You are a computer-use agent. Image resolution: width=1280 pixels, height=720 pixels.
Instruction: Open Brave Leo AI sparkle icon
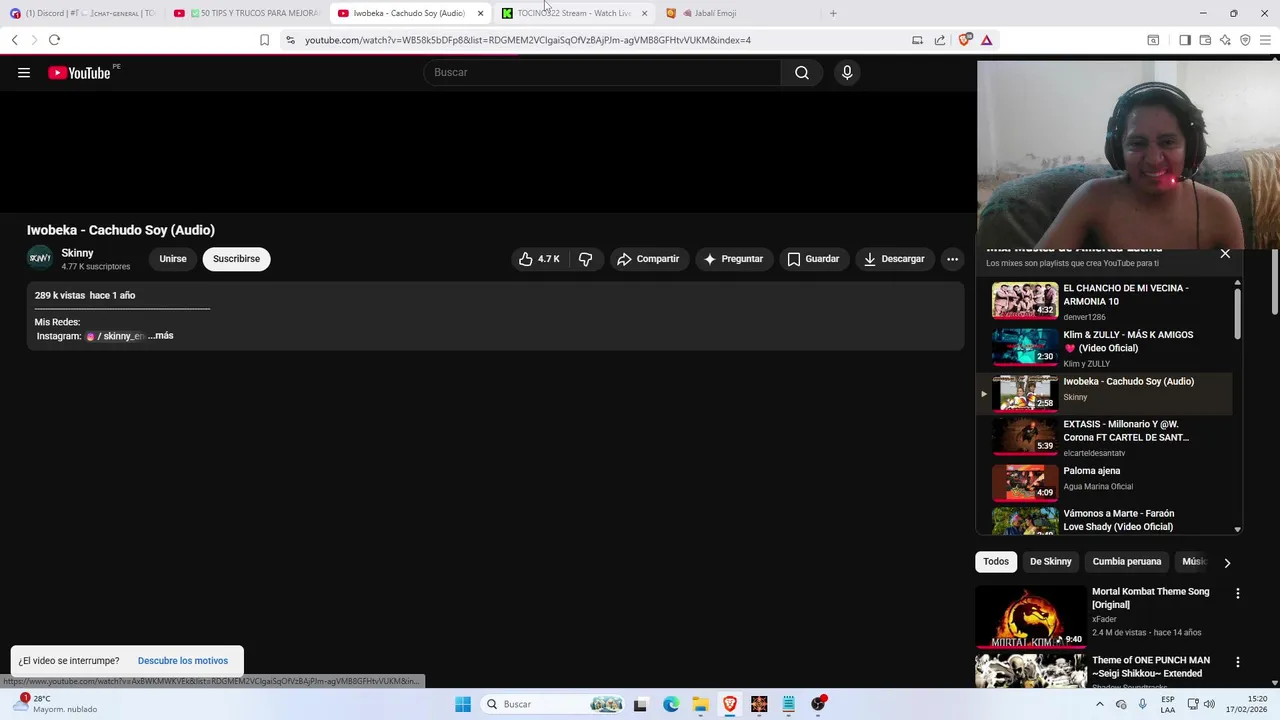point(1225,40)
